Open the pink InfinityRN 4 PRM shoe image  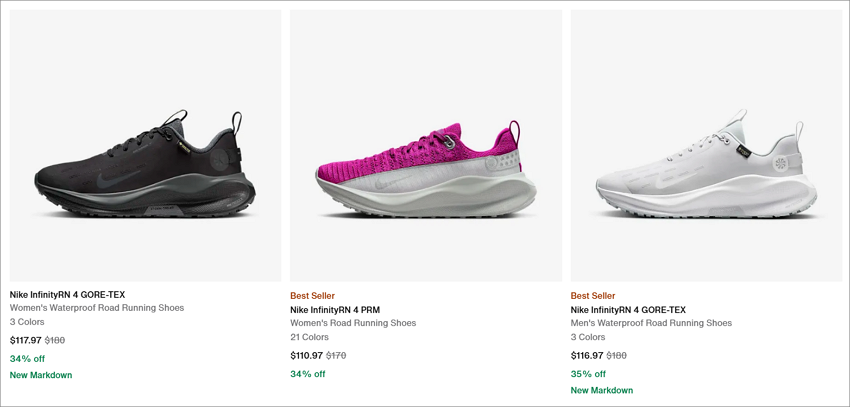(426, 145)
